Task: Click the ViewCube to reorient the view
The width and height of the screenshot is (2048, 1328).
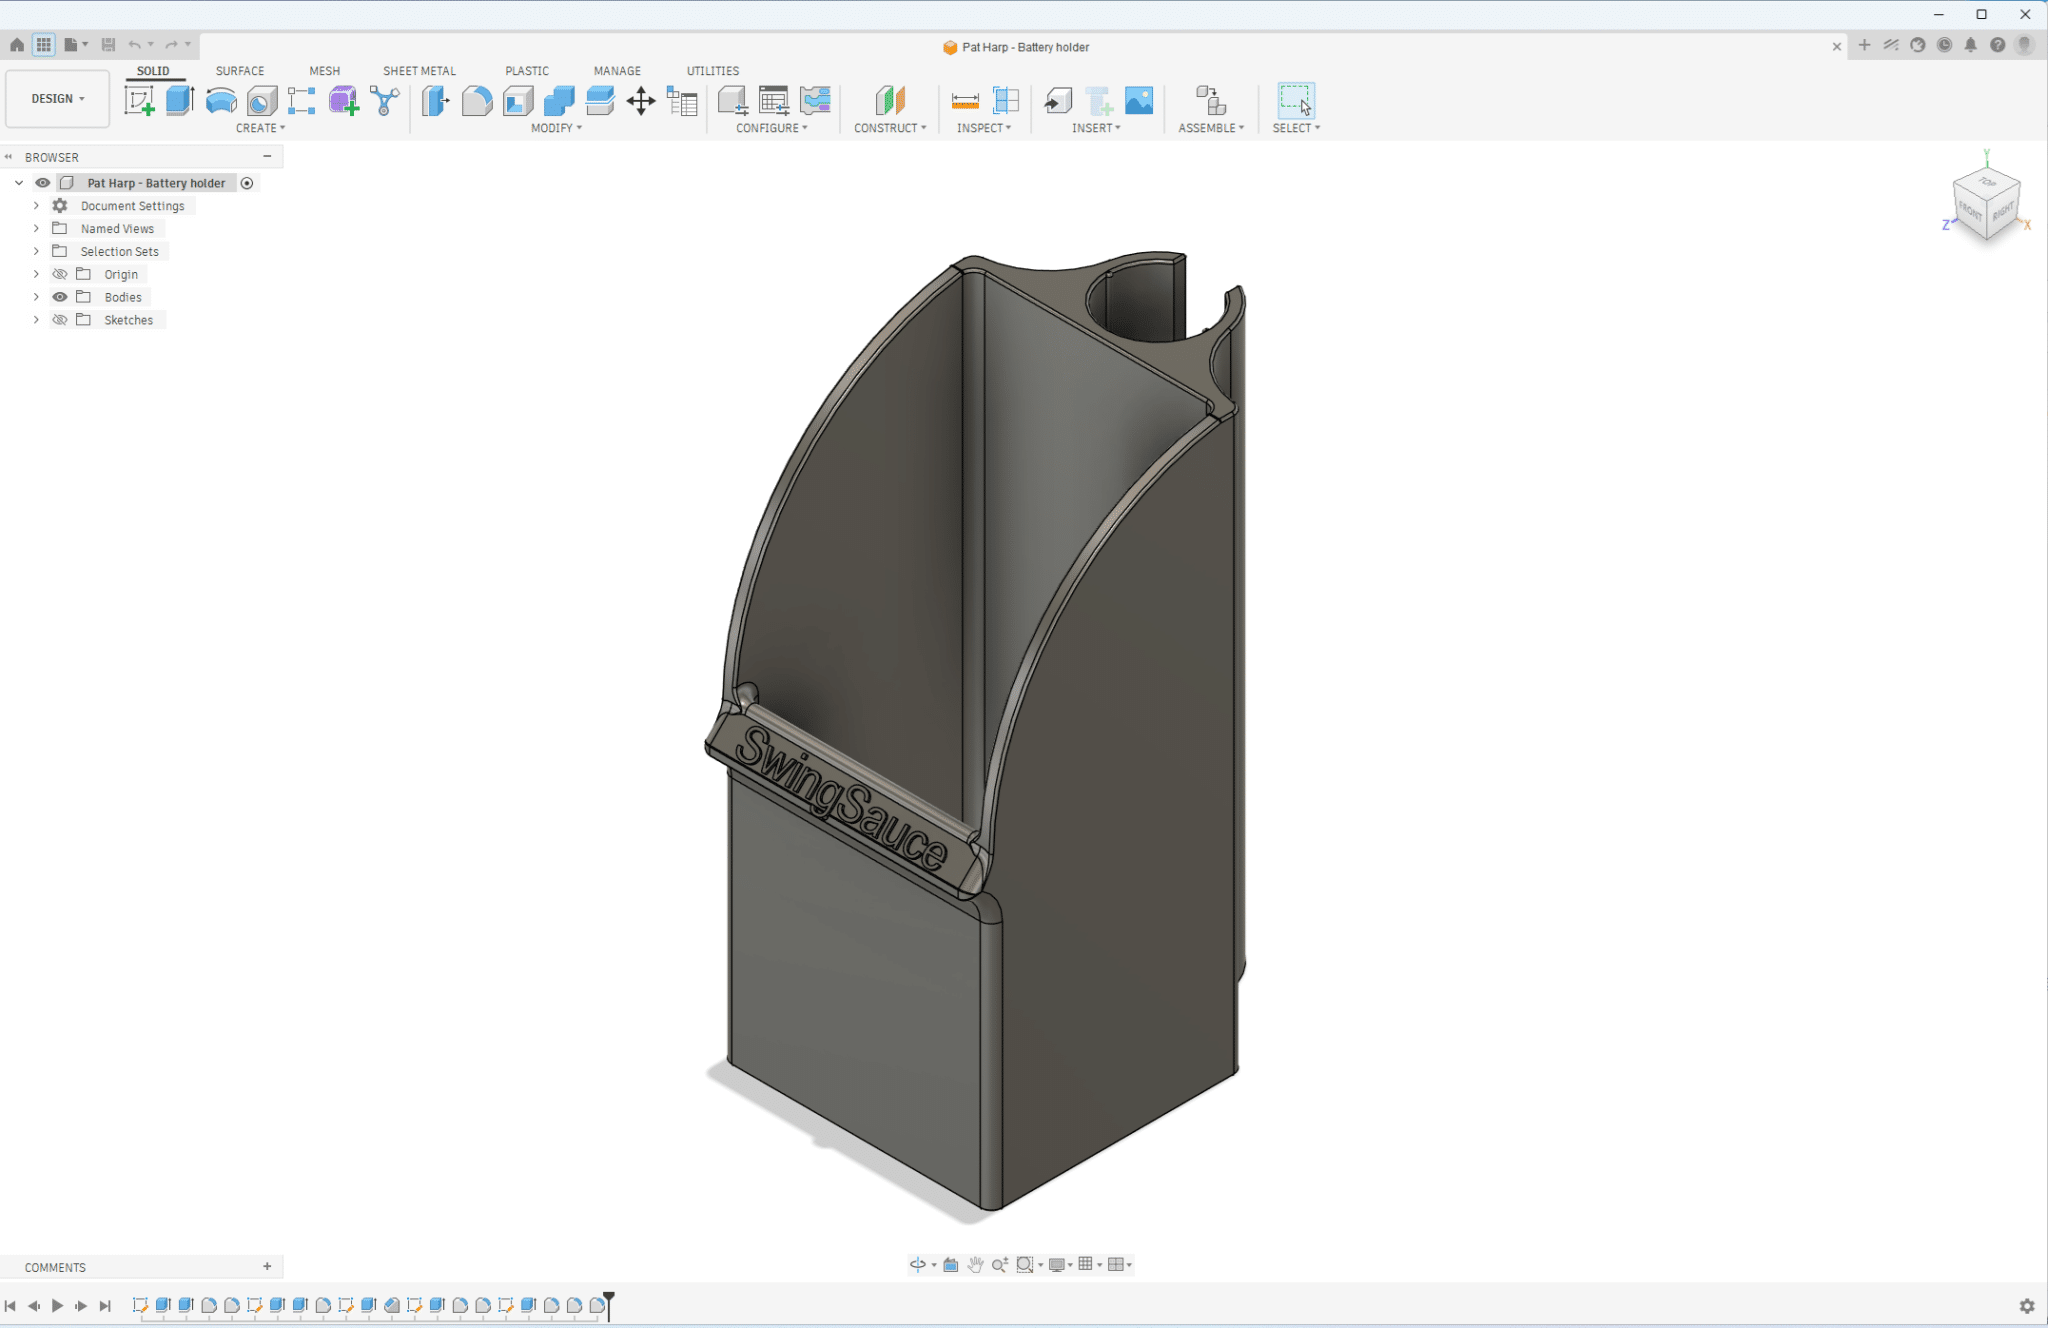Action: click(1986, 204)
